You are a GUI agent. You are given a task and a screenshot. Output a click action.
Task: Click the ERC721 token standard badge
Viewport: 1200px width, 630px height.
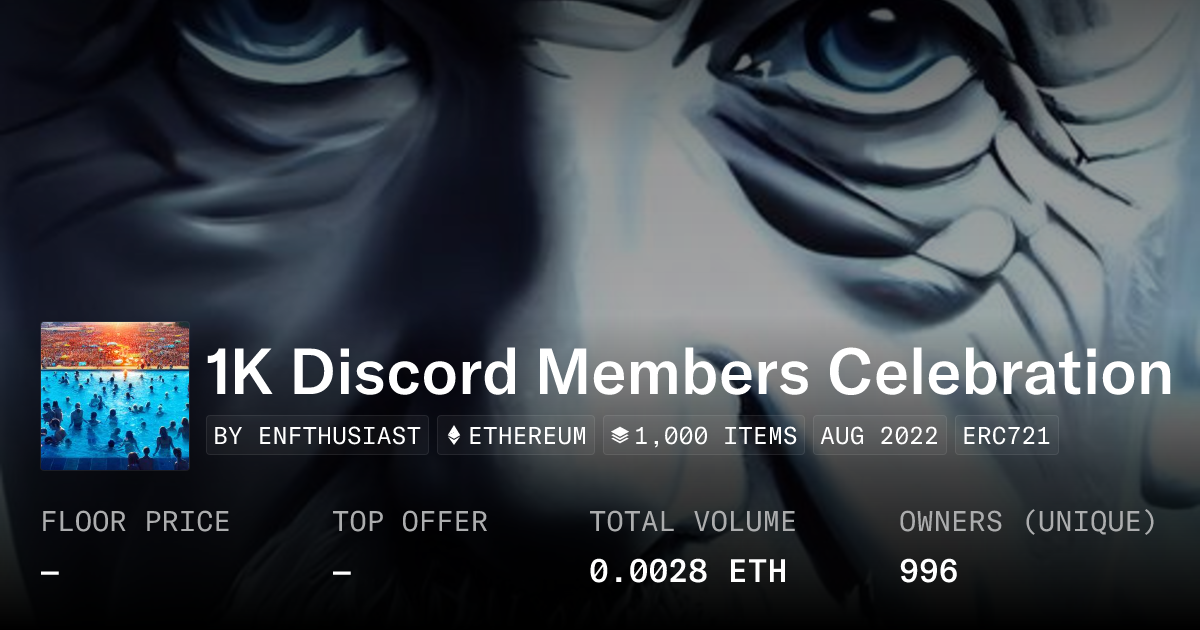[x=1006, y=436]
